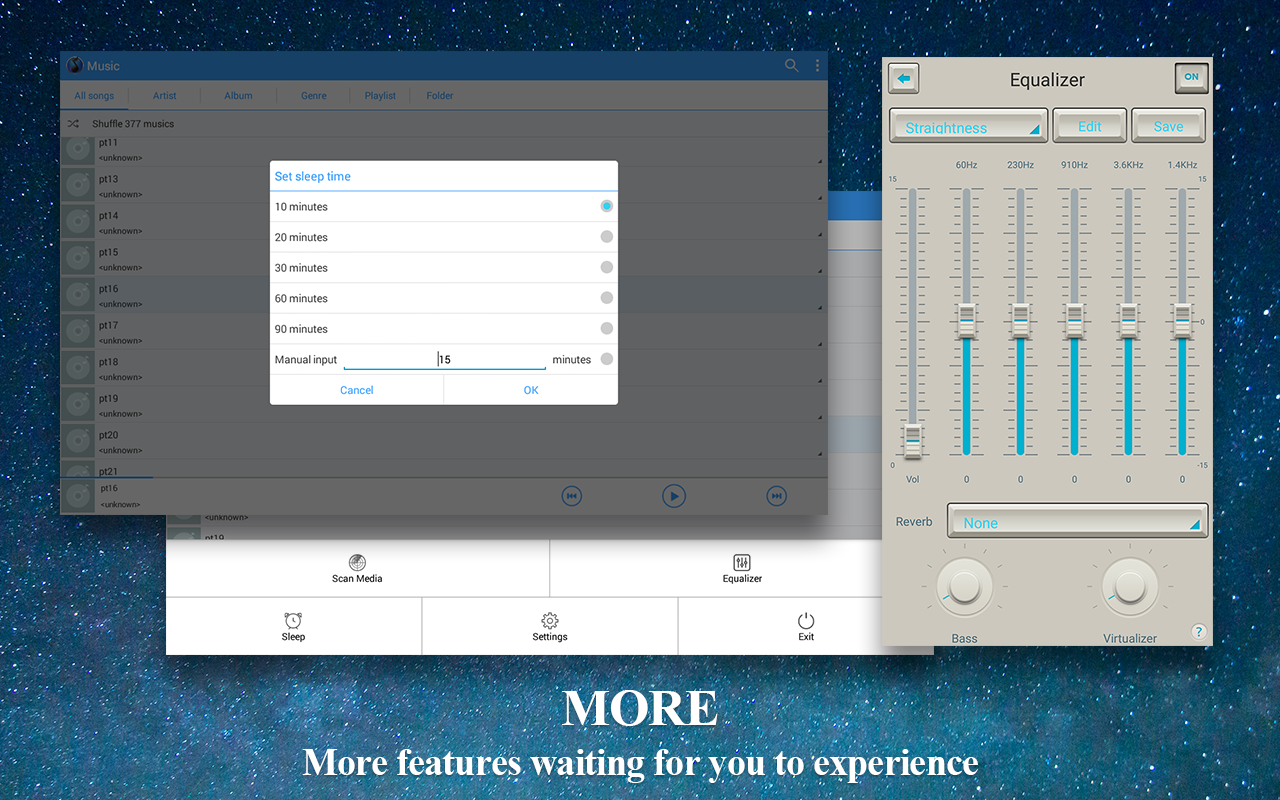Expand the Straightness preset dropdown
Viewport: 1280px width, 800px height.
969,126
